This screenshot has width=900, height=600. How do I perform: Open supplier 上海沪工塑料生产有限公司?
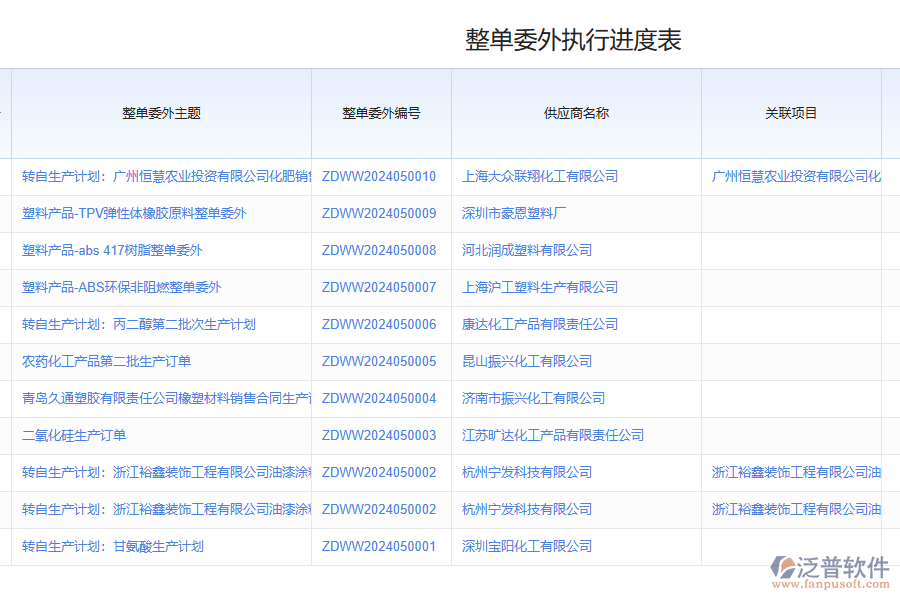click(x=541, y=287)
